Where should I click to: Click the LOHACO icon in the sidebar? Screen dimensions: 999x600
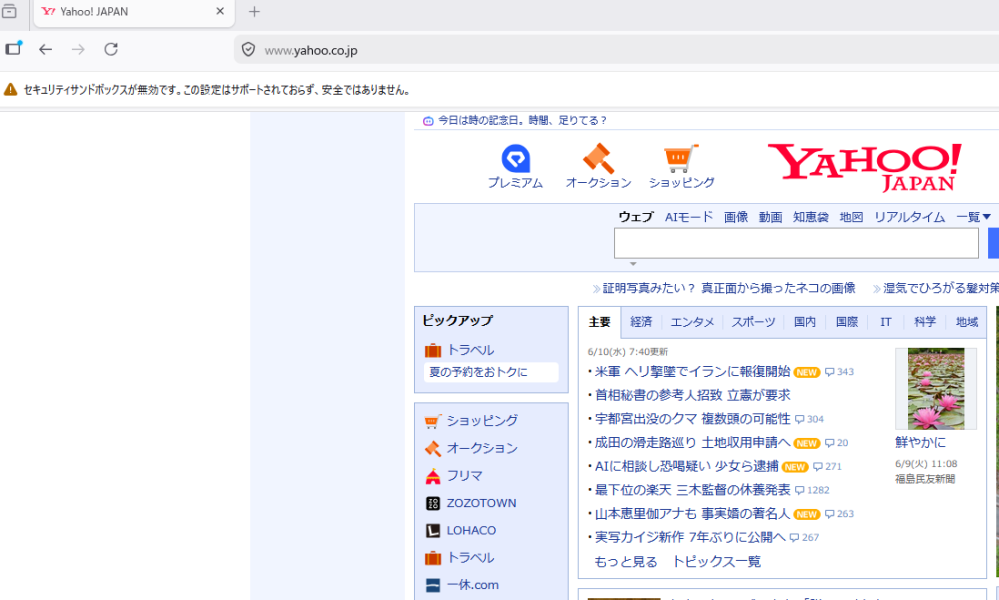433,531
